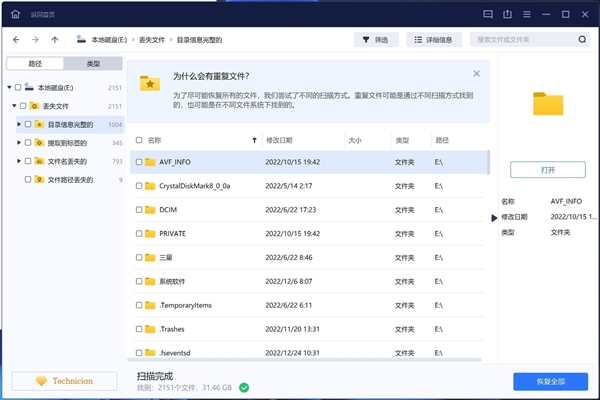Click the green scan complete checkmark
The image size is (600, 400).
point(244,386)
